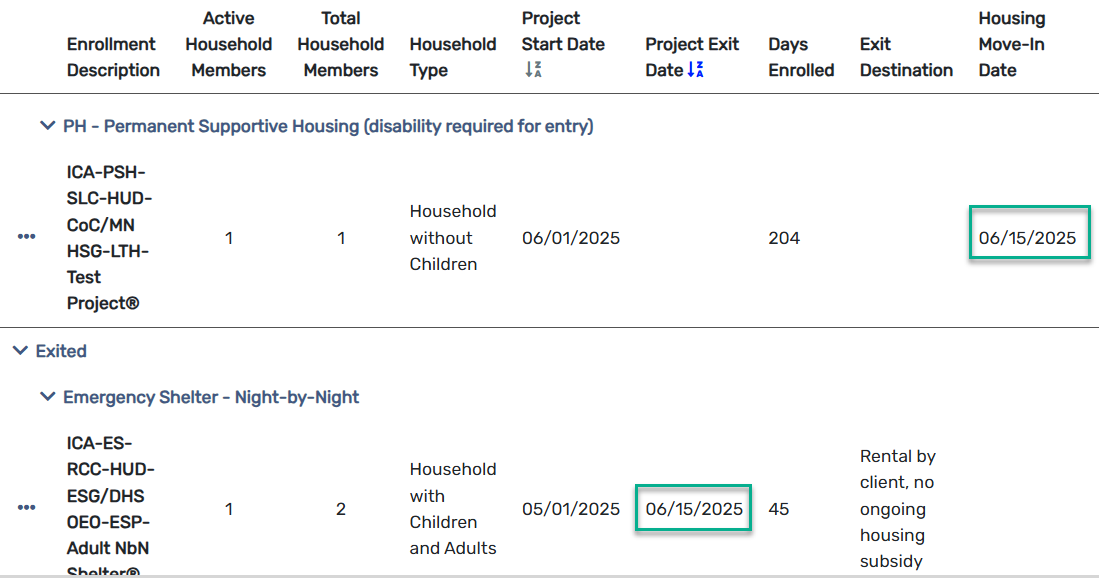Click the Total Household Members column header
1099x578 pixels.
coord(341,44)
